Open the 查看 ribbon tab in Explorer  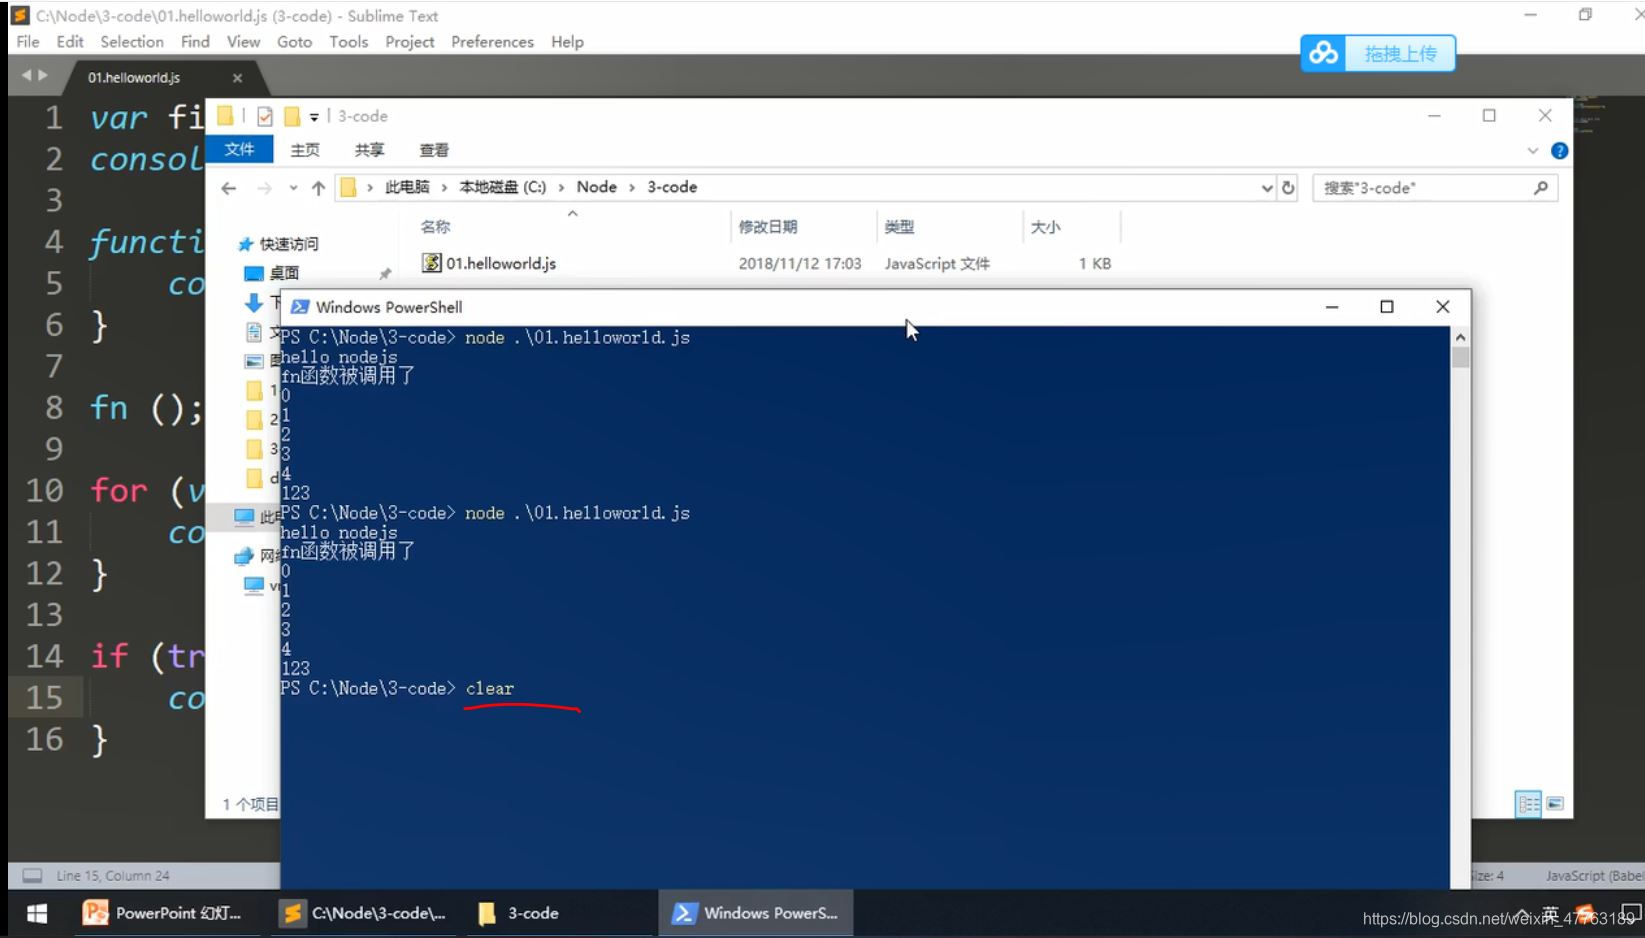[434, 150]
